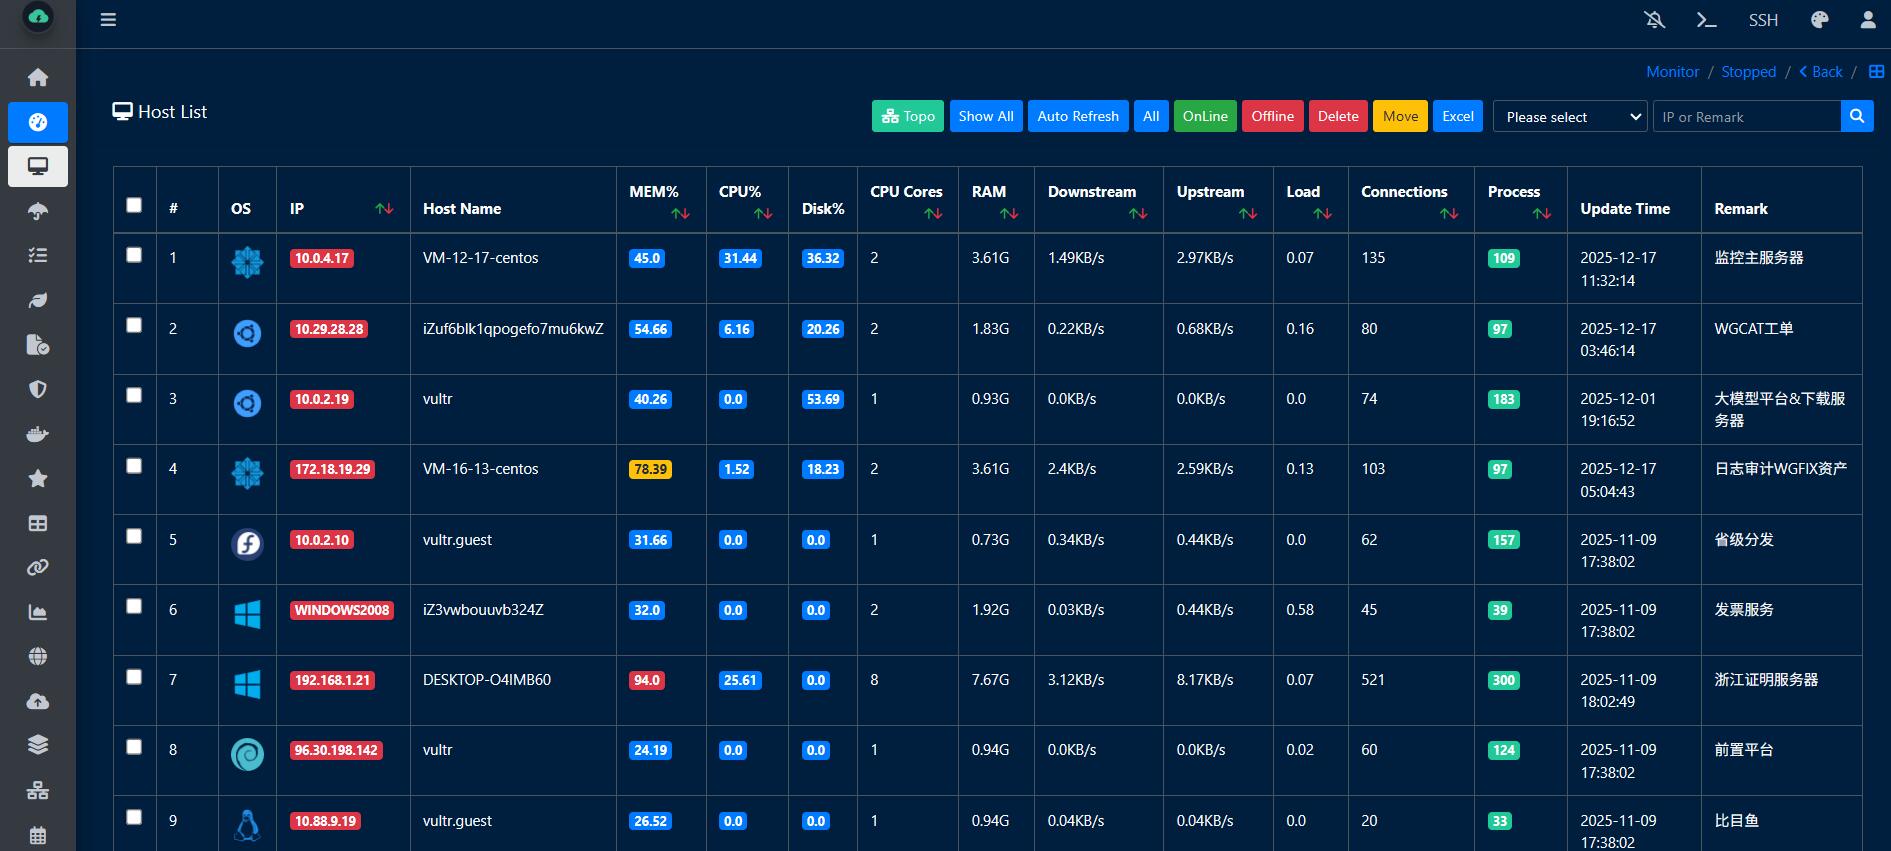Click the red Delete button
Image resolution: width=1891 pixels, height=851 pixels.
click(x=1338, y=116)
